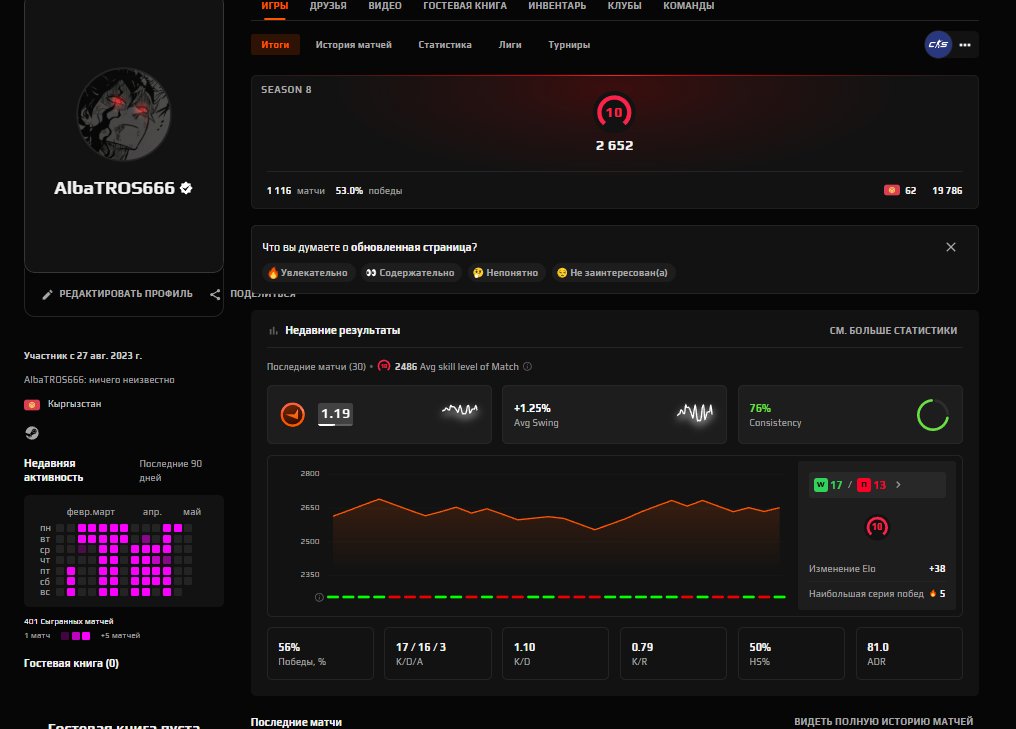
Task: Open the ДРУЗЬЯ tab
Action: point(328,6)
